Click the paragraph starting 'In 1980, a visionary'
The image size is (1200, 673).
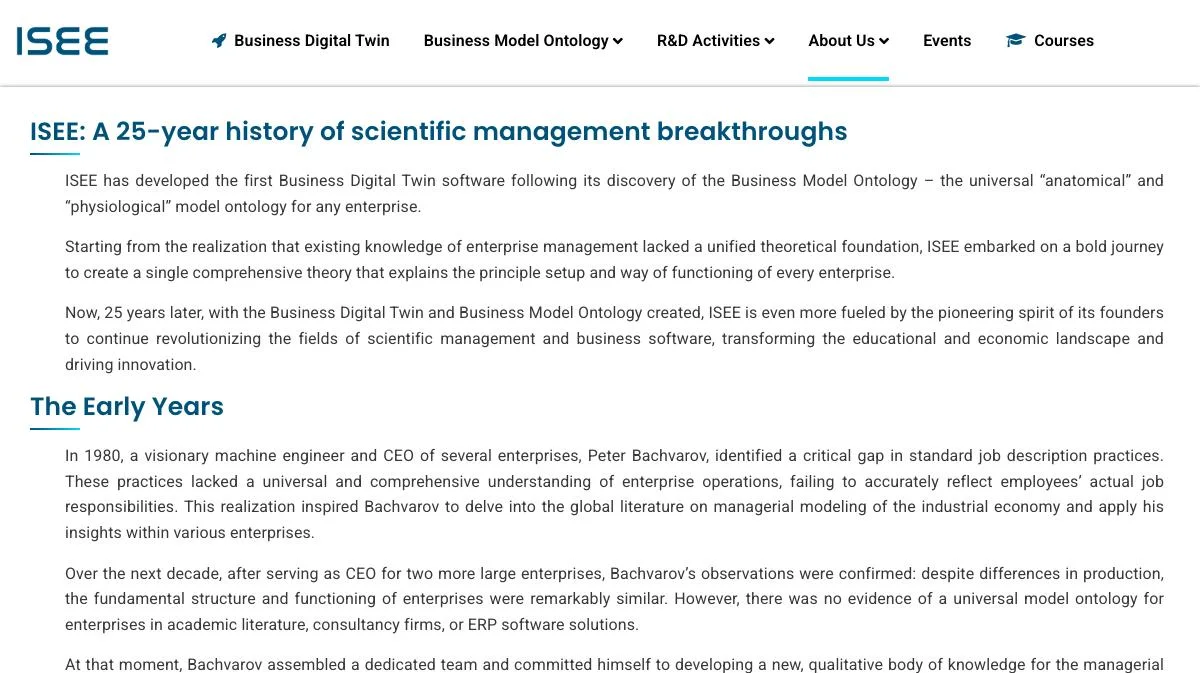pos(614,494)
